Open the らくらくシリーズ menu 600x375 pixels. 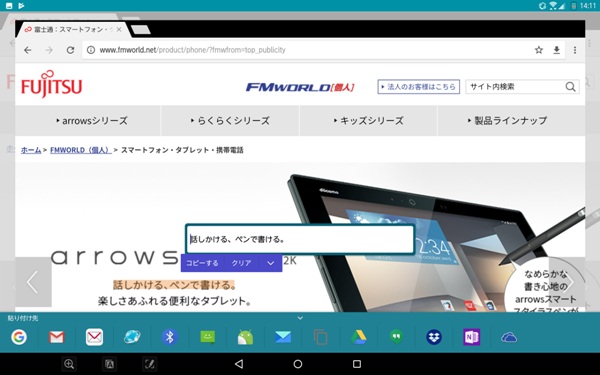tap(230, 121)
